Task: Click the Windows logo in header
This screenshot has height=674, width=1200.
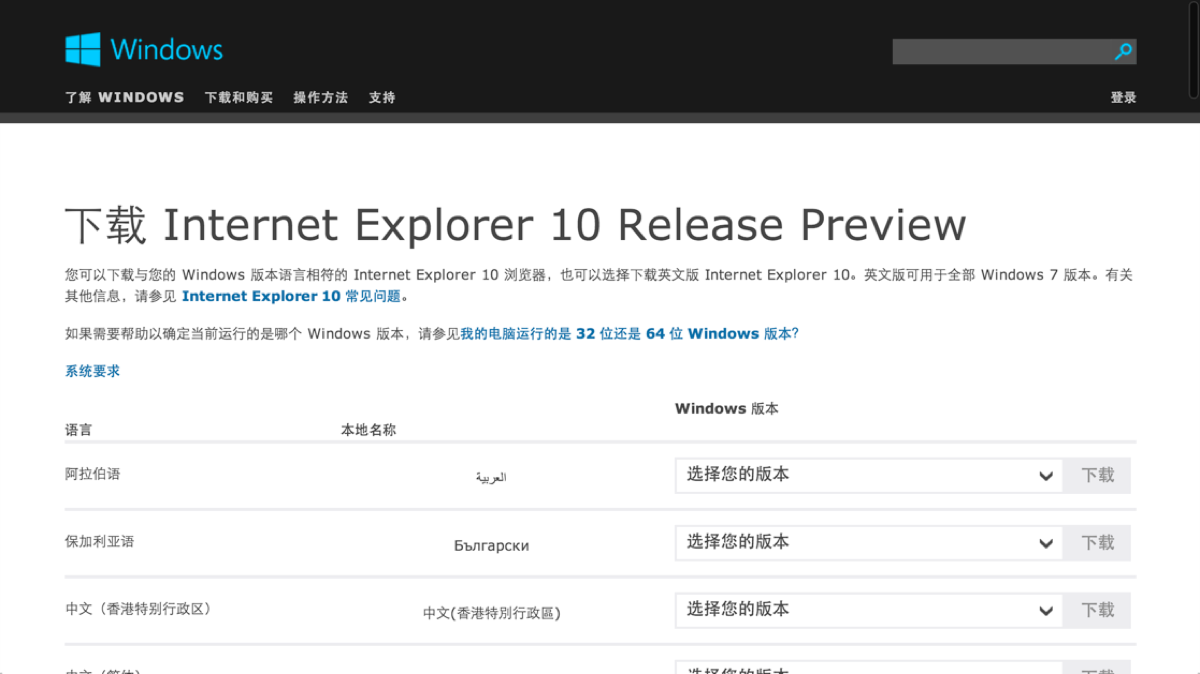Action: point(144,49)
